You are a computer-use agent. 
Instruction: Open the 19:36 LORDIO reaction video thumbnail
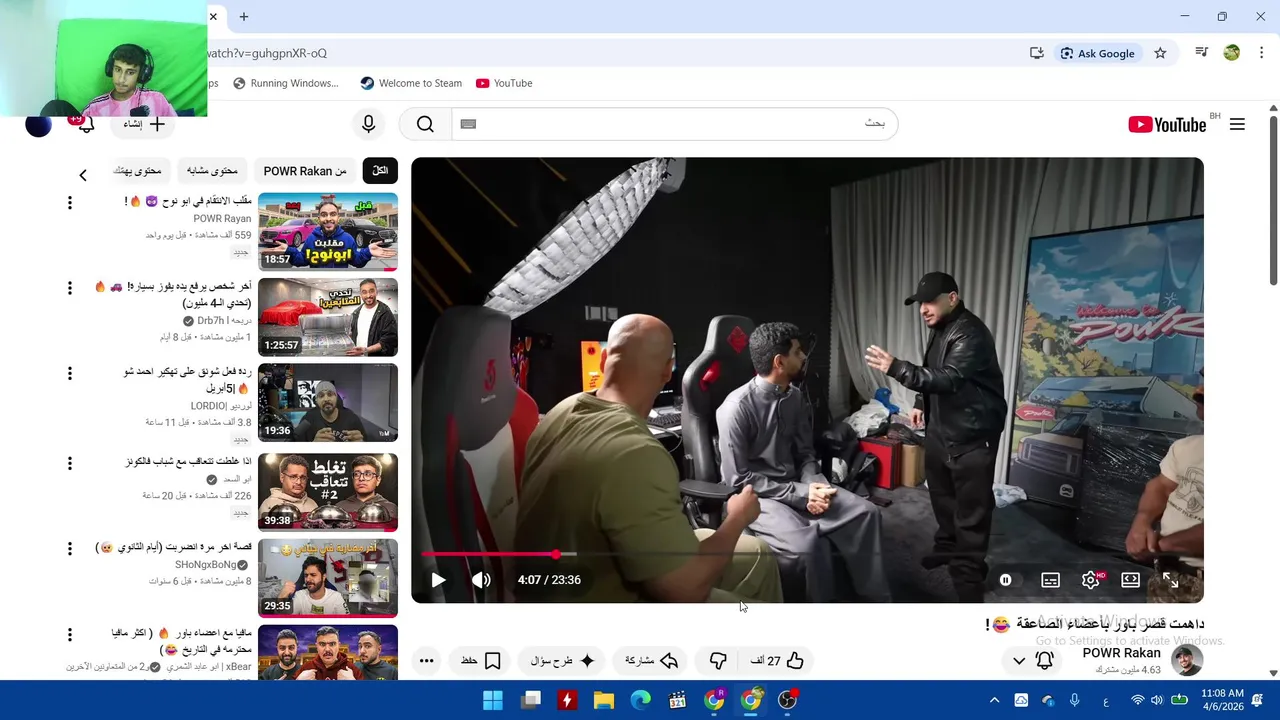[x=328, y=403]
